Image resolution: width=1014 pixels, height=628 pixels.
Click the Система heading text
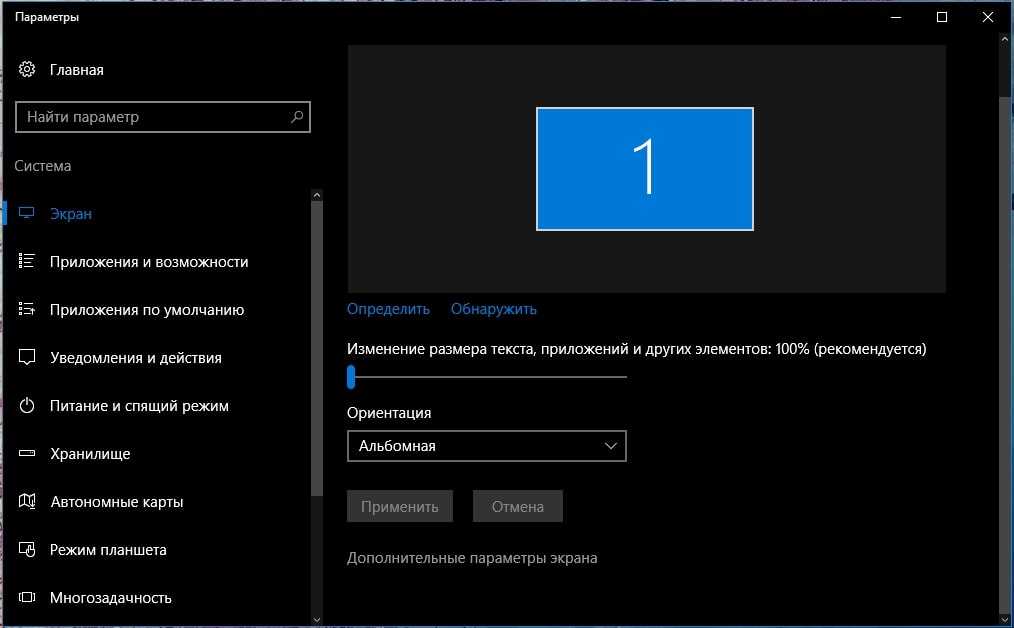pyautogui.click(x=43, y=166)
